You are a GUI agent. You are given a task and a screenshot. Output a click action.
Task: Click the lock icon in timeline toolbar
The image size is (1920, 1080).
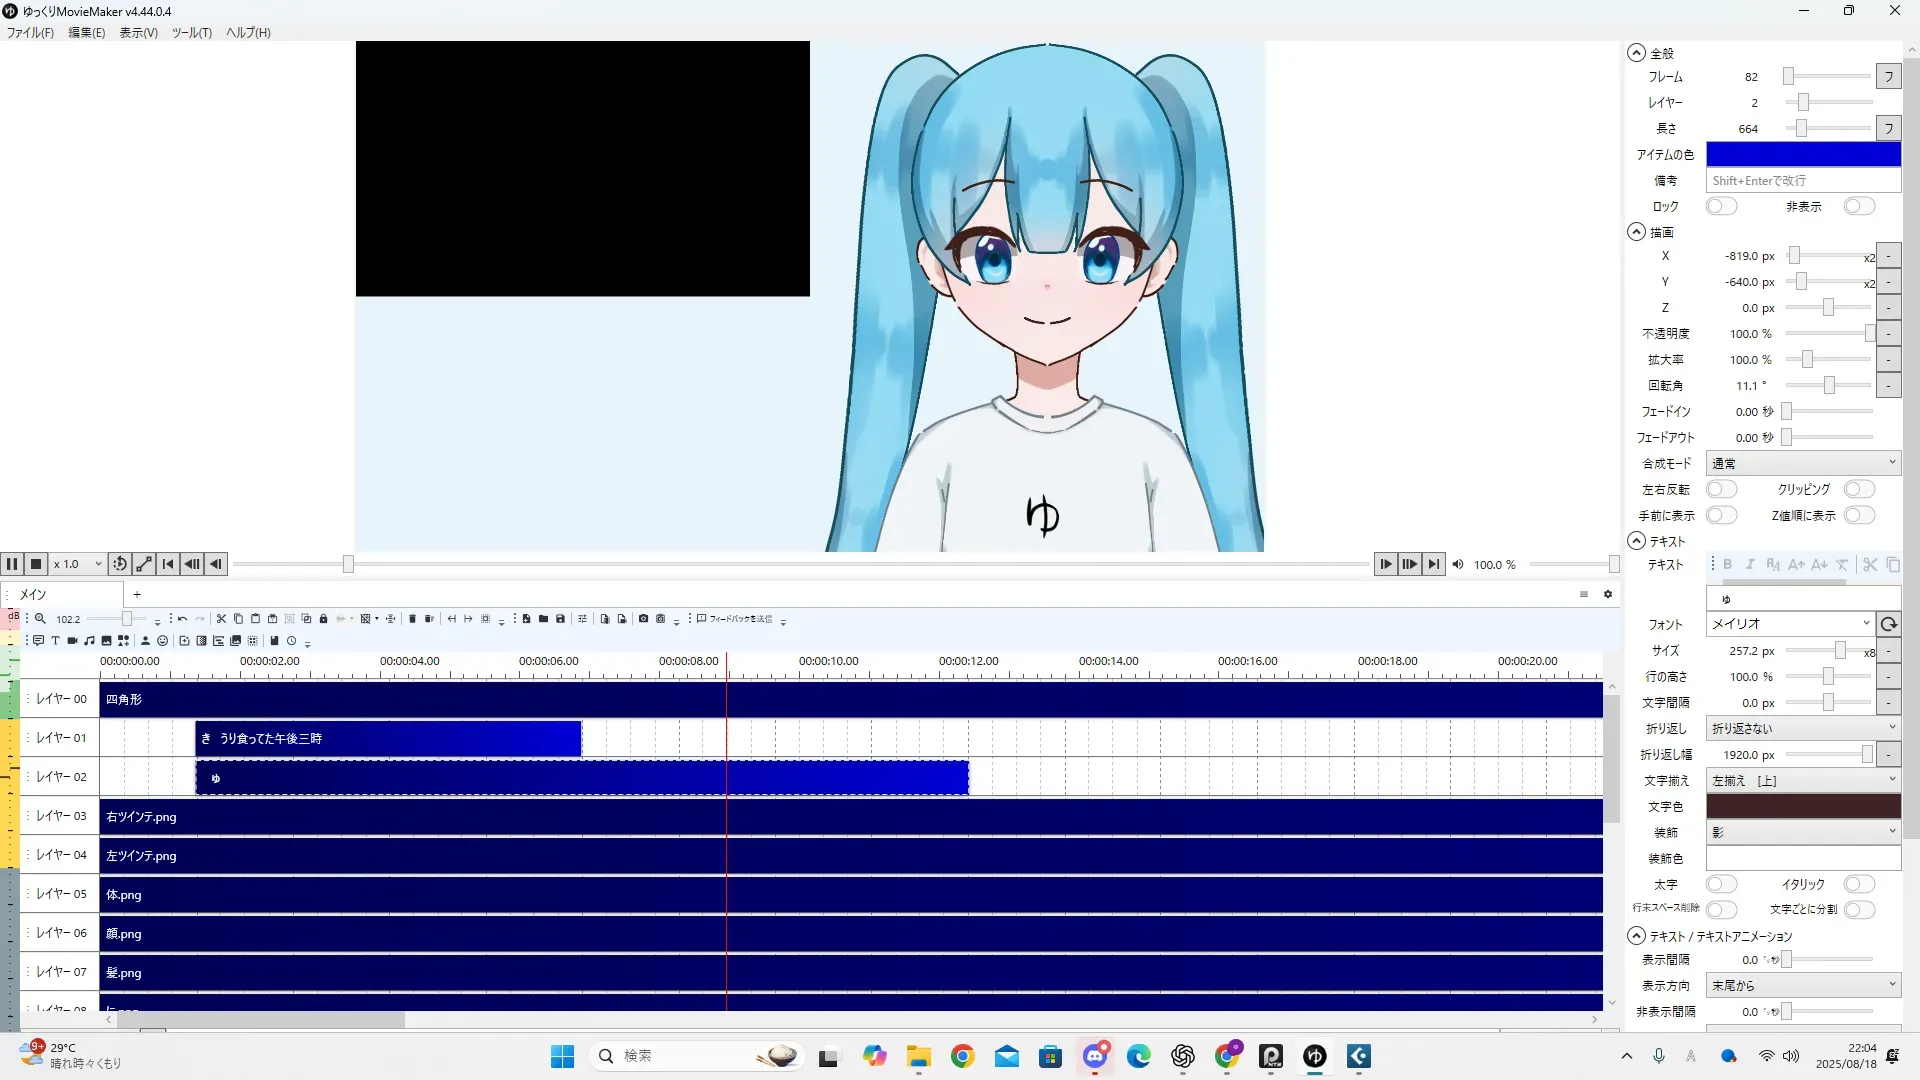(x=323, y=619)
